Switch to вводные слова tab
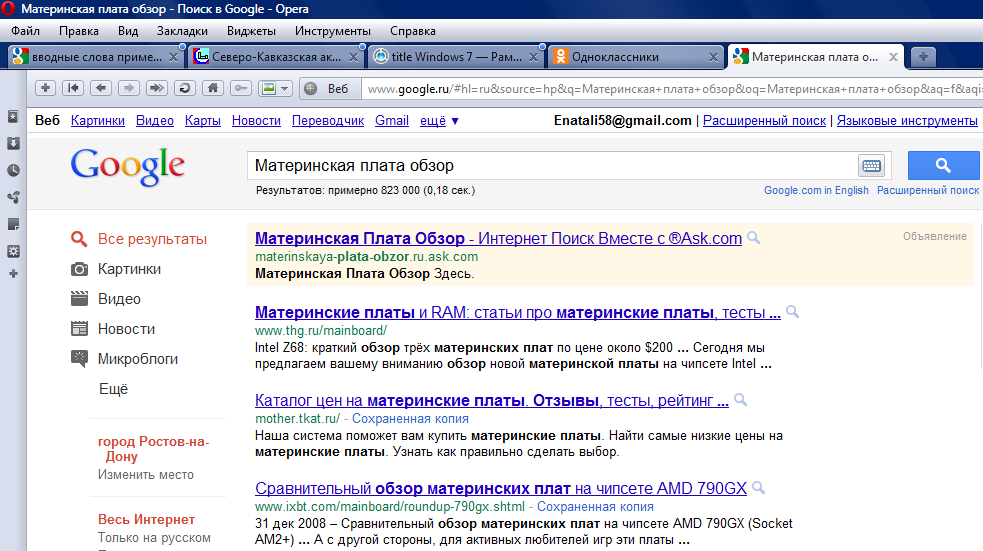The width and height of the screenshot is (983, 551). (x=96, y=57)
